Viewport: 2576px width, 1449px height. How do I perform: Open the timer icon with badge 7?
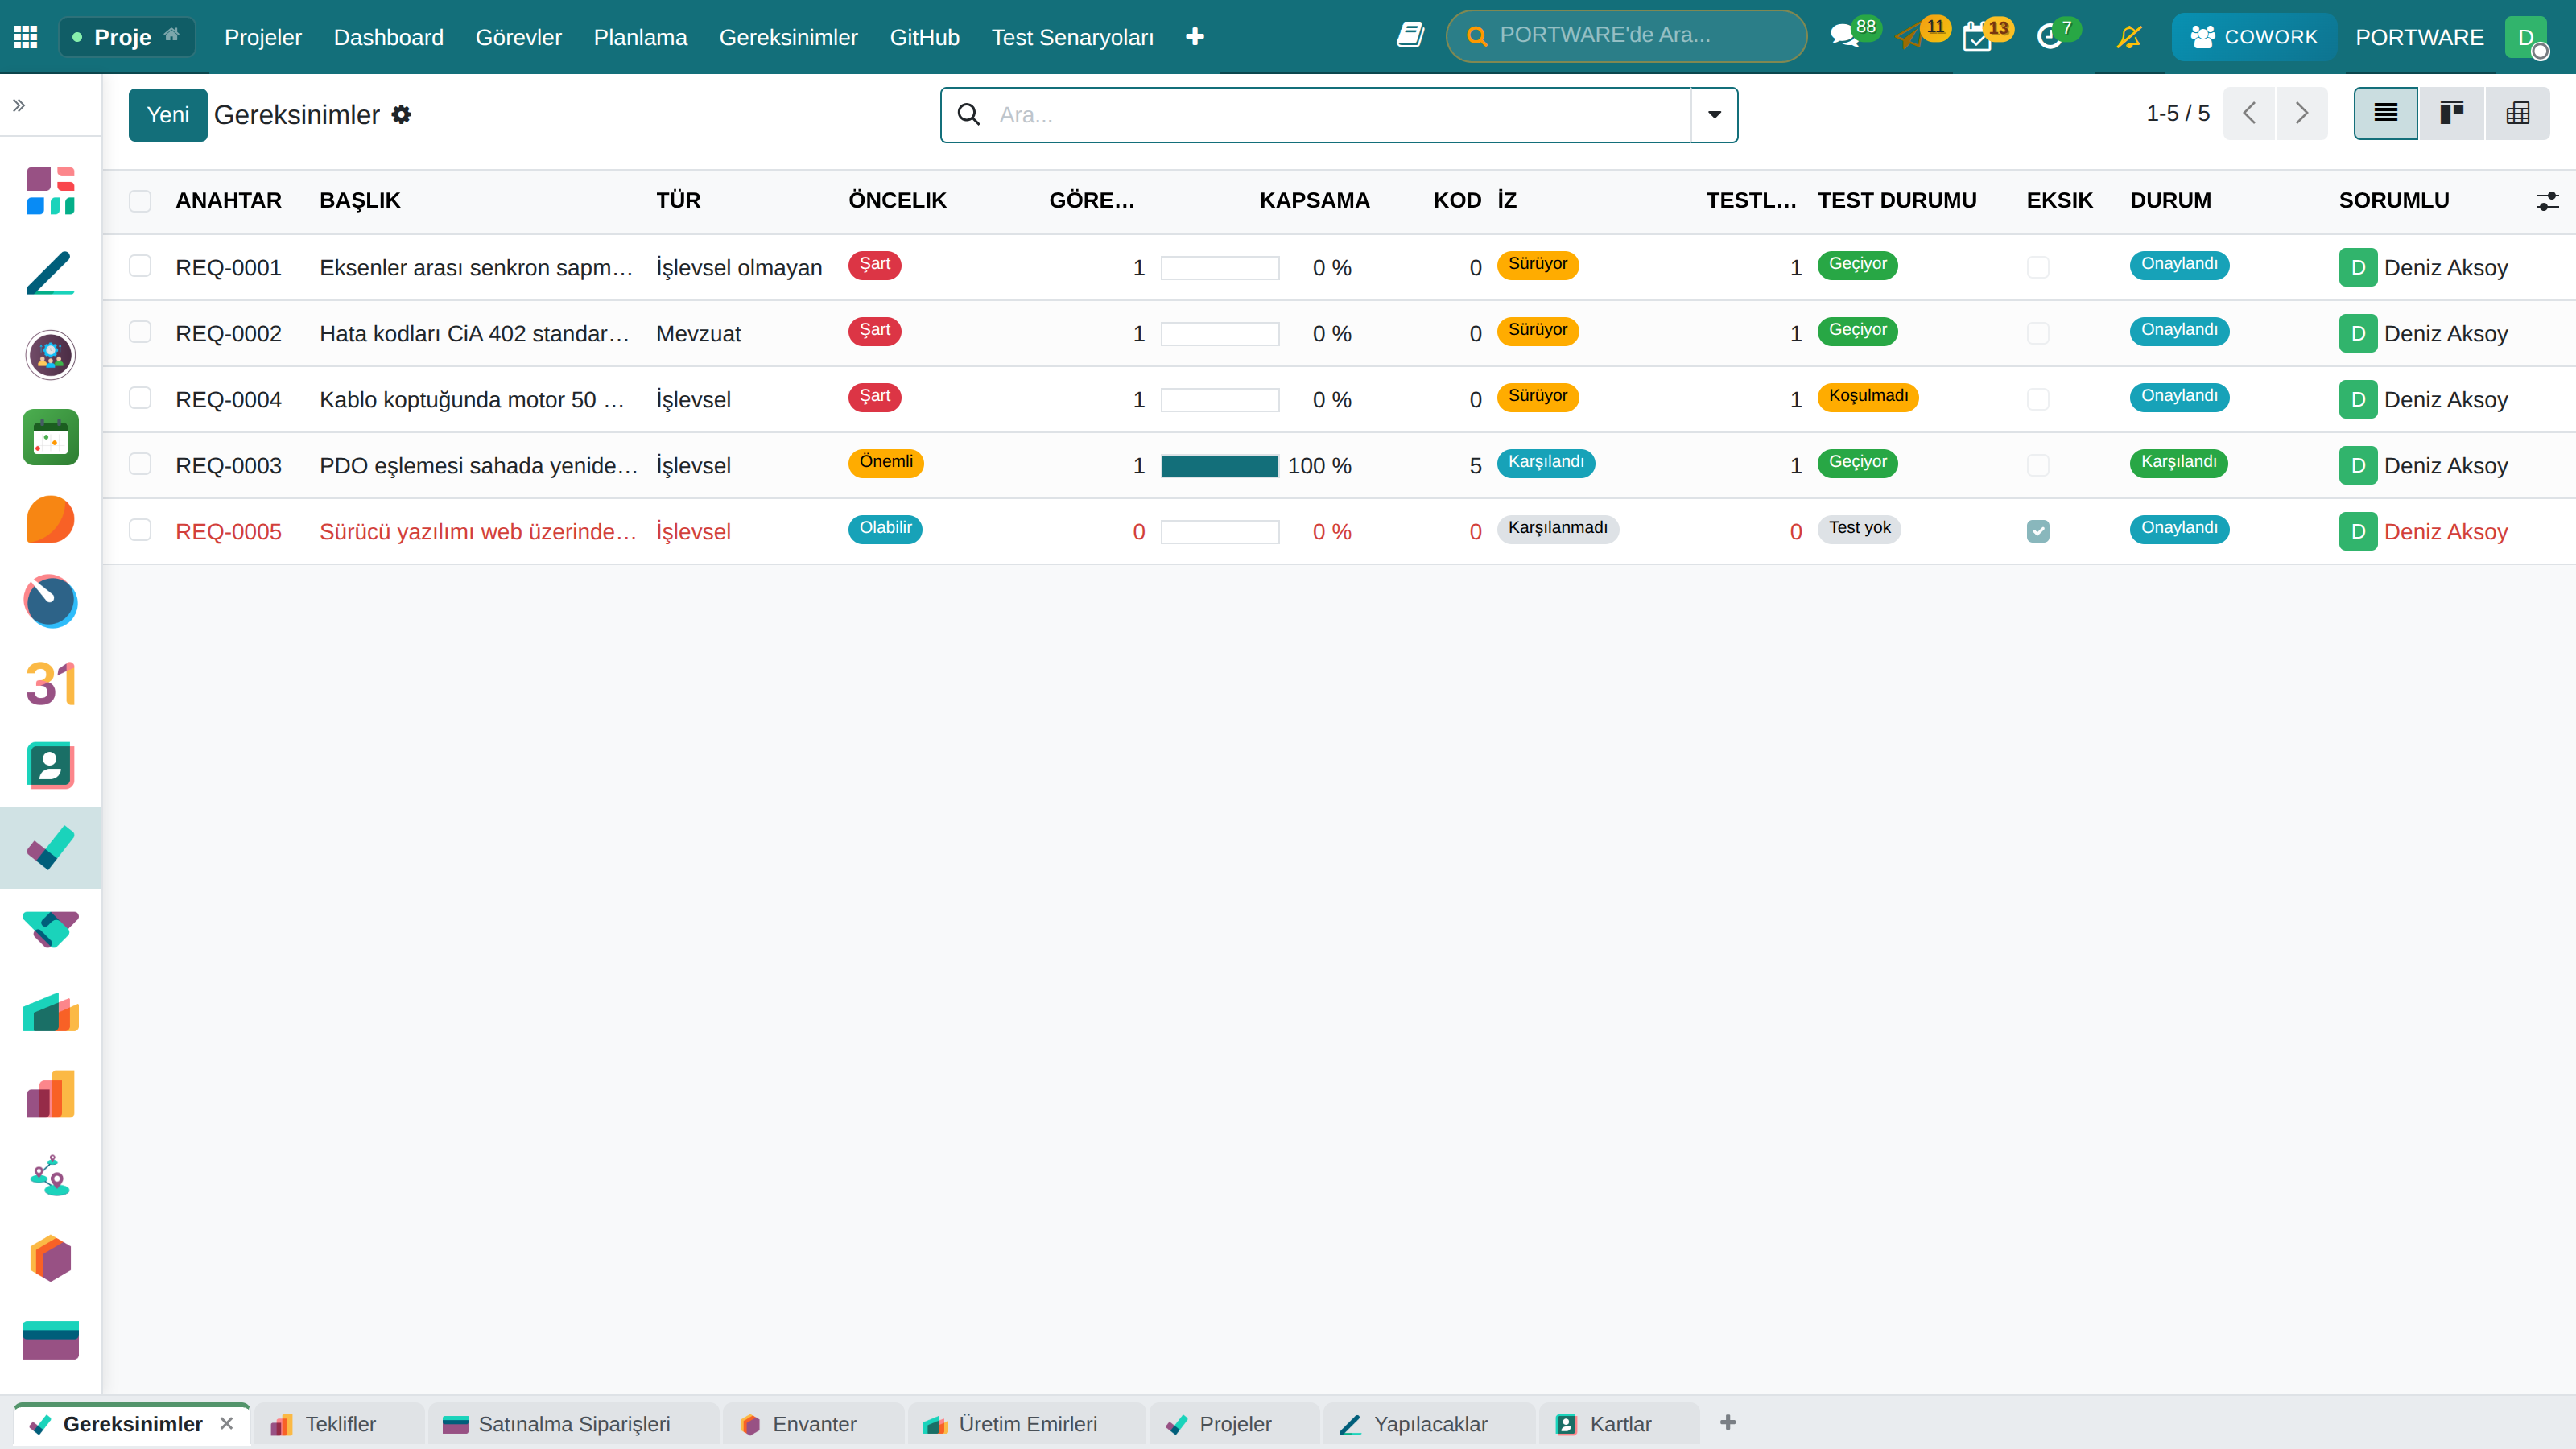click(x=2049, y=37)
